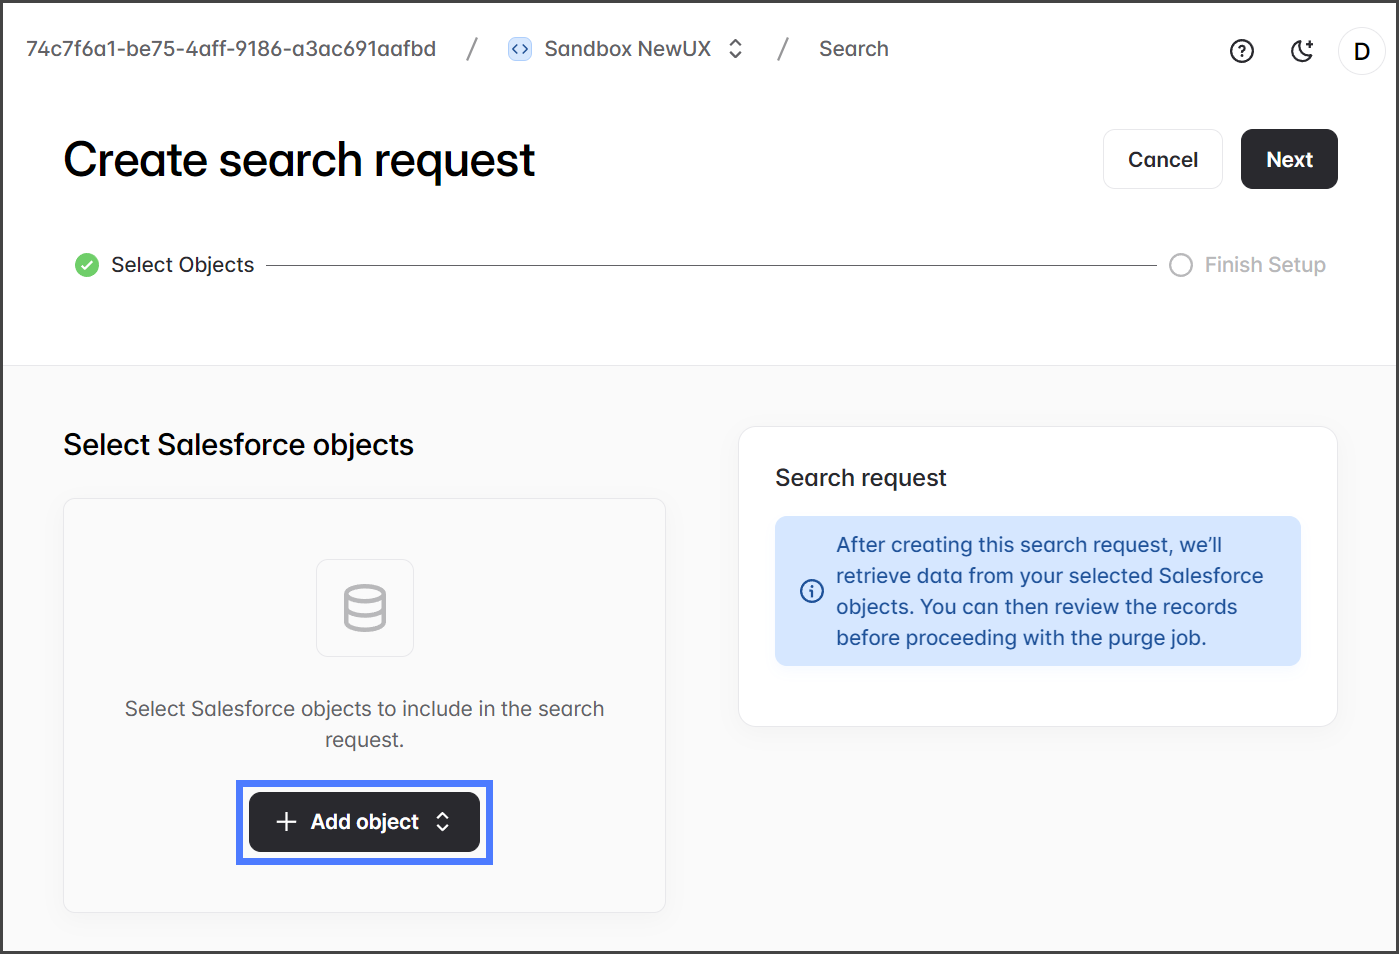Viewport: 1399px width, 954px height.
Task: Open the Add object dropdown
Action: coord(364,822)
